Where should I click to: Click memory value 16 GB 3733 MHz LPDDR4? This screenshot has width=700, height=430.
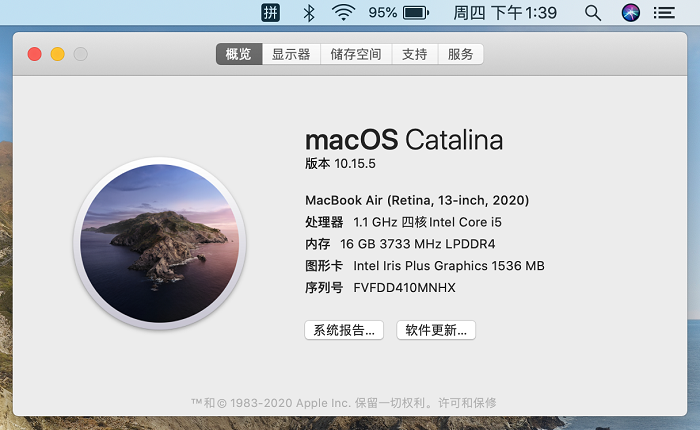click(x=417, y=244)
